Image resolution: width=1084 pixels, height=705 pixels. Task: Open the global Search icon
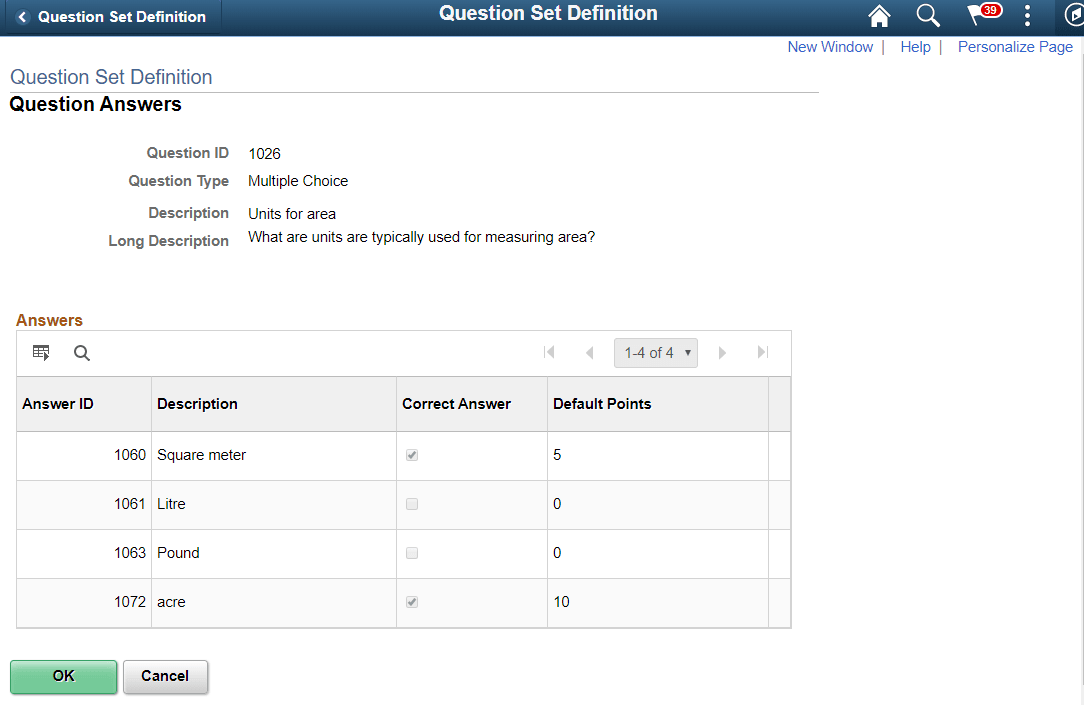[x=927, y=16]
